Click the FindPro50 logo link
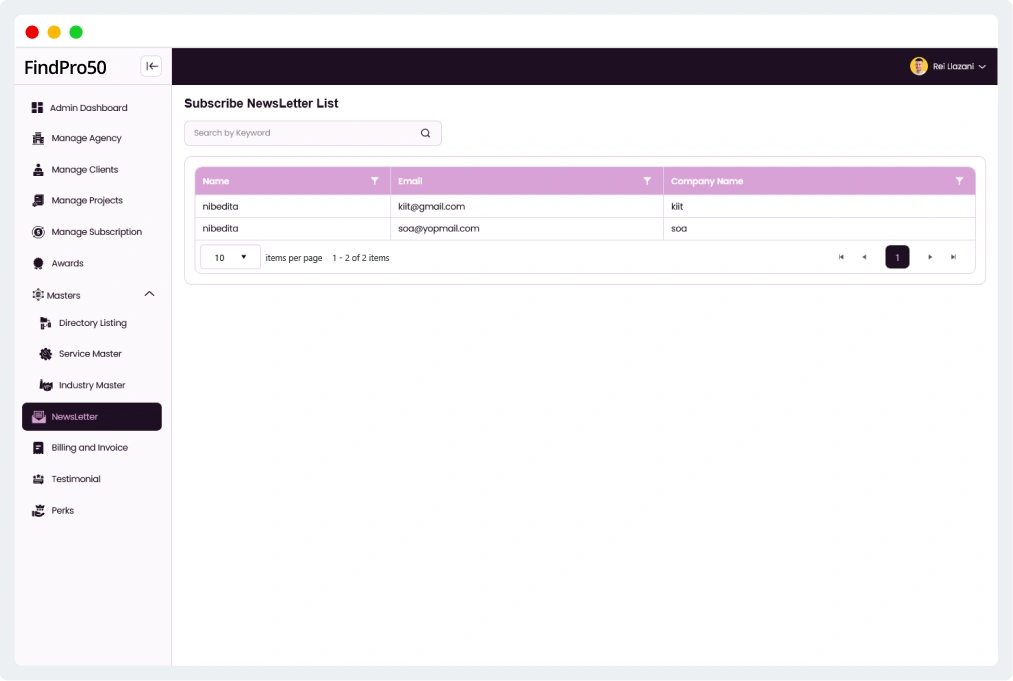The image size is (1013, 681). click(x=65, y=67)
